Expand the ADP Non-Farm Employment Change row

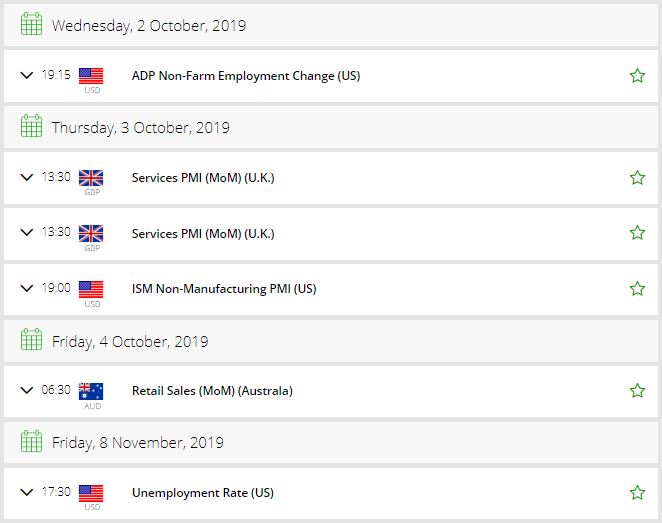[27, 76]
